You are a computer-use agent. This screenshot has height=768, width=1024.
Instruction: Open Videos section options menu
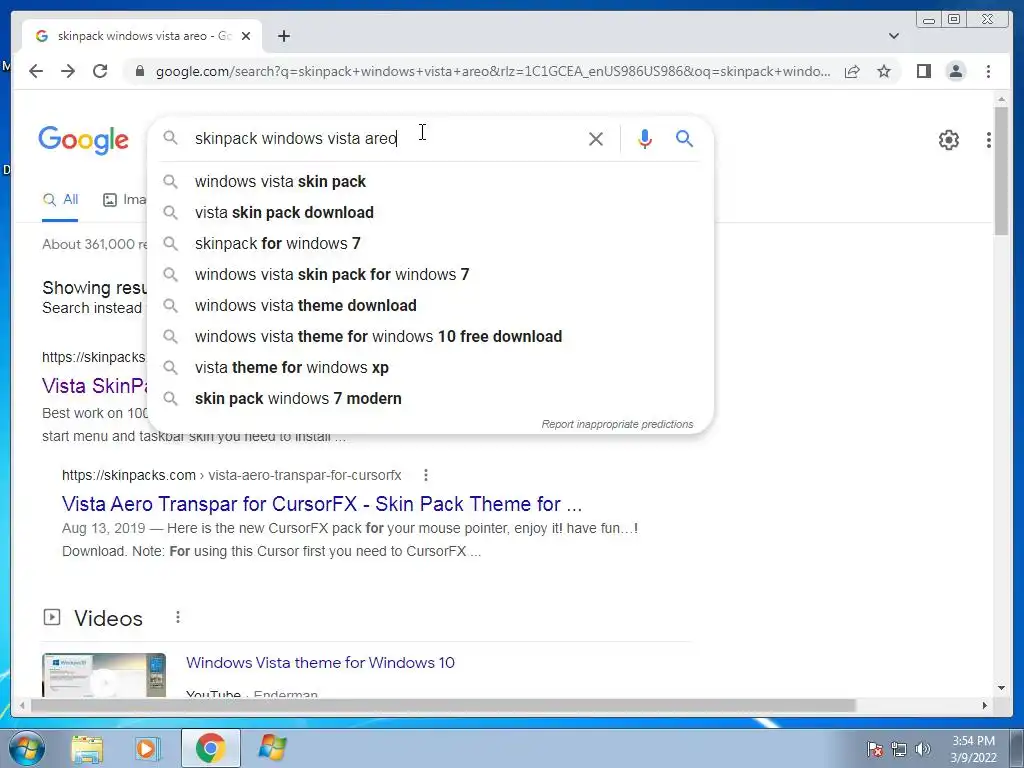[x=178, y=618]
